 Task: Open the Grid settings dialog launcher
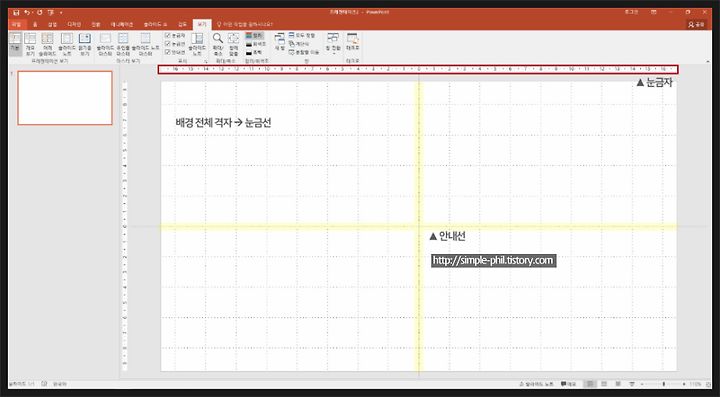tap(206, 61)
